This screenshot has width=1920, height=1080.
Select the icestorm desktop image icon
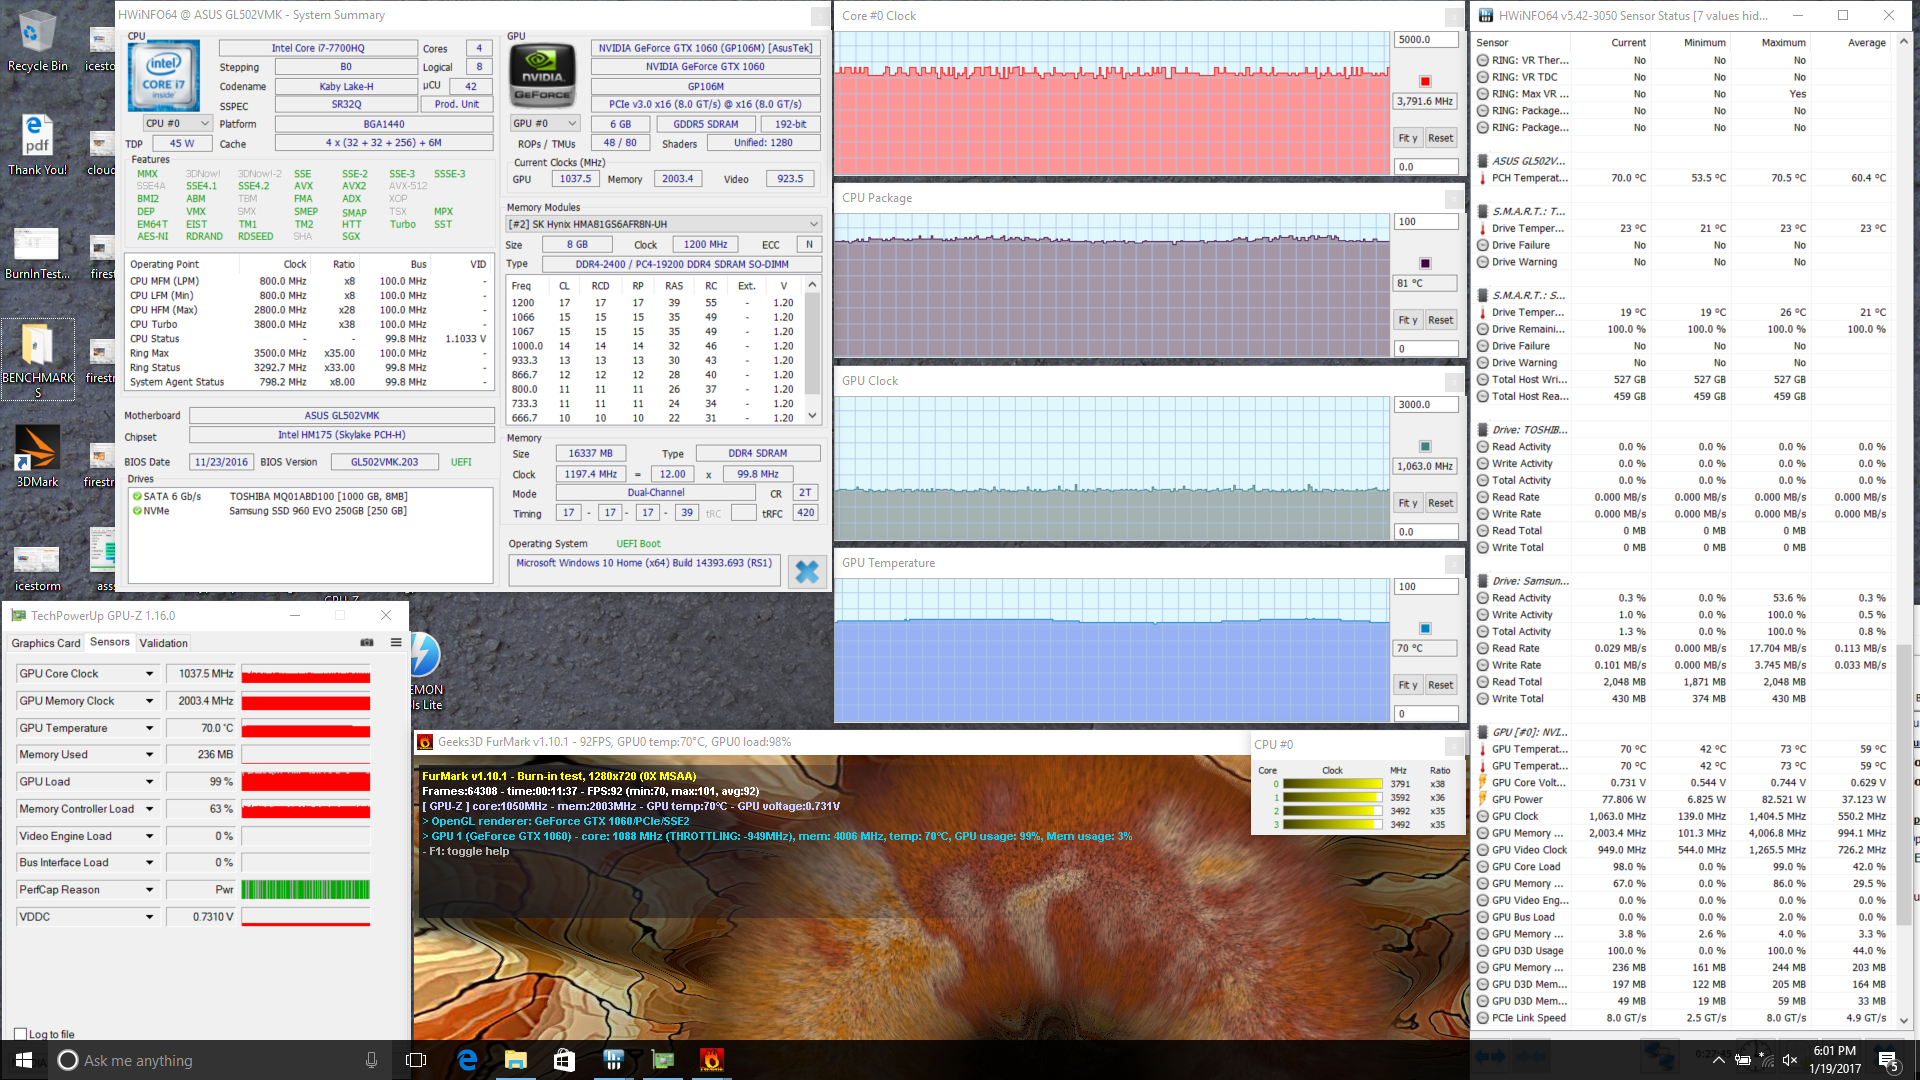pos(38,567)
